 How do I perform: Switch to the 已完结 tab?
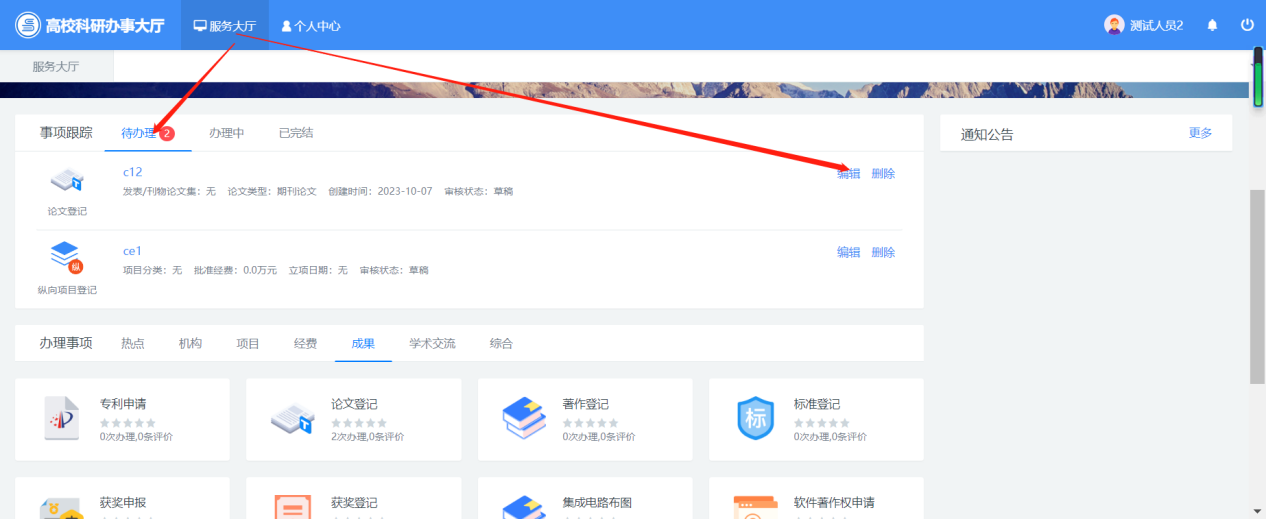point(295,133)
